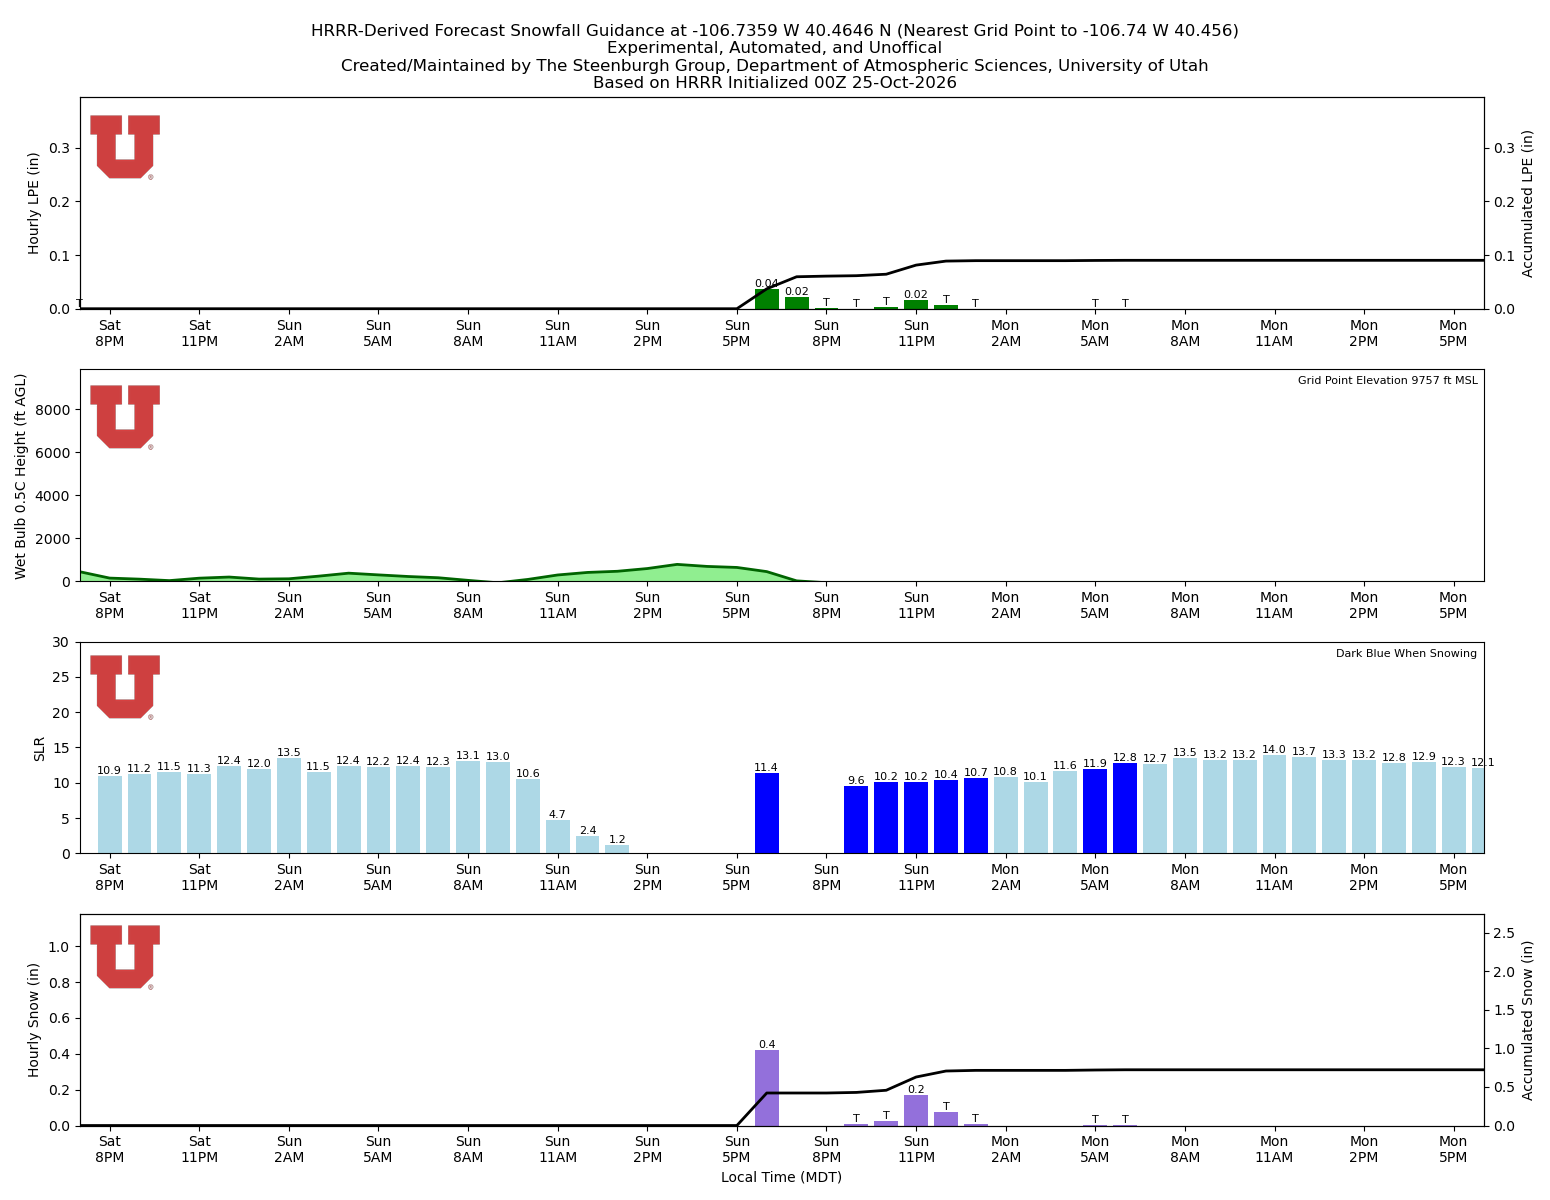Click the 25 tick on the SLR axis

click(63, 677)
